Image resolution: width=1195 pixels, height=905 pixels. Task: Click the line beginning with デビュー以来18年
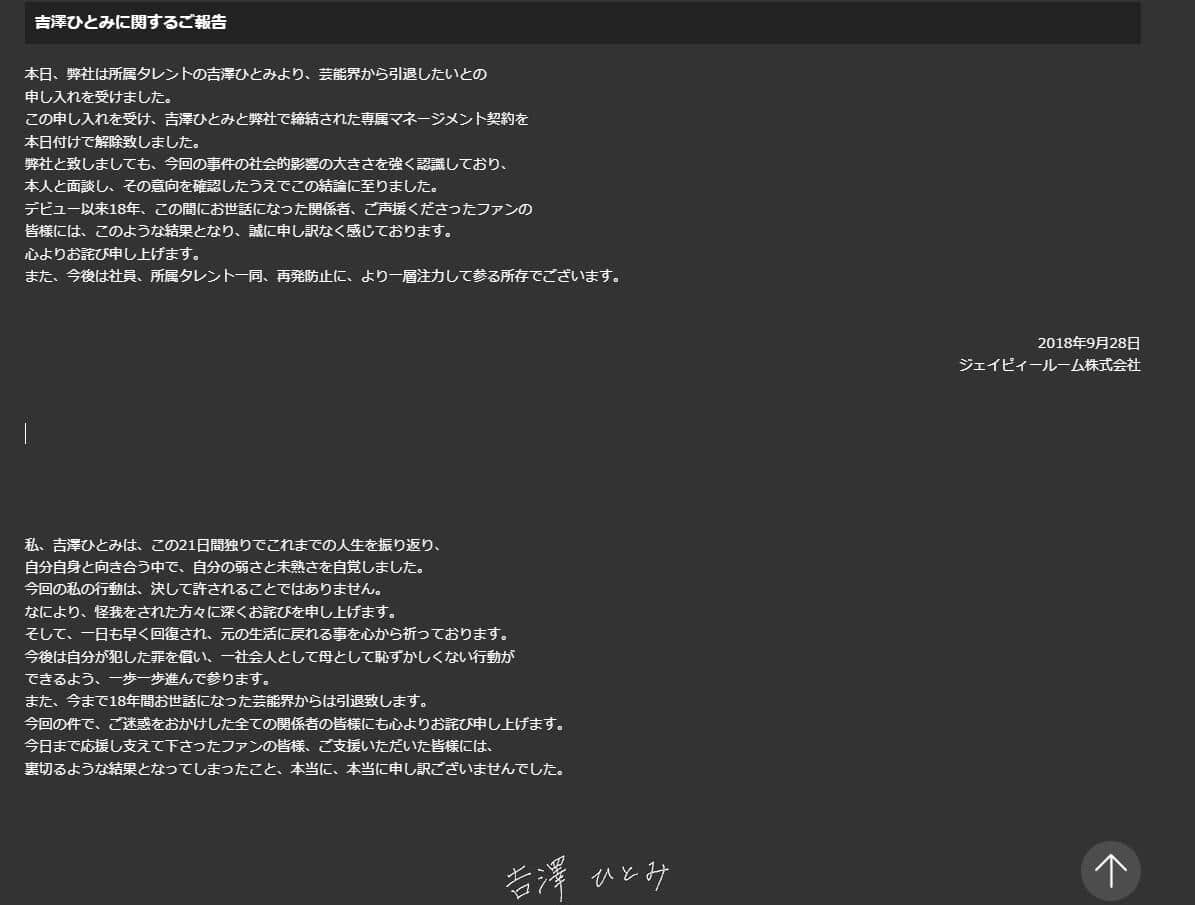point(278,209)
